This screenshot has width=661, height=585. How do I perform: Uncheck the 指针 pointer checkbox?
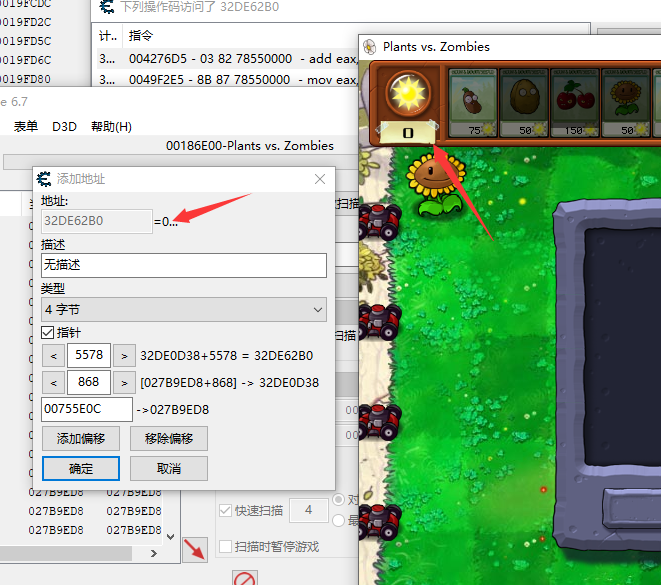(x=48, y=333)
